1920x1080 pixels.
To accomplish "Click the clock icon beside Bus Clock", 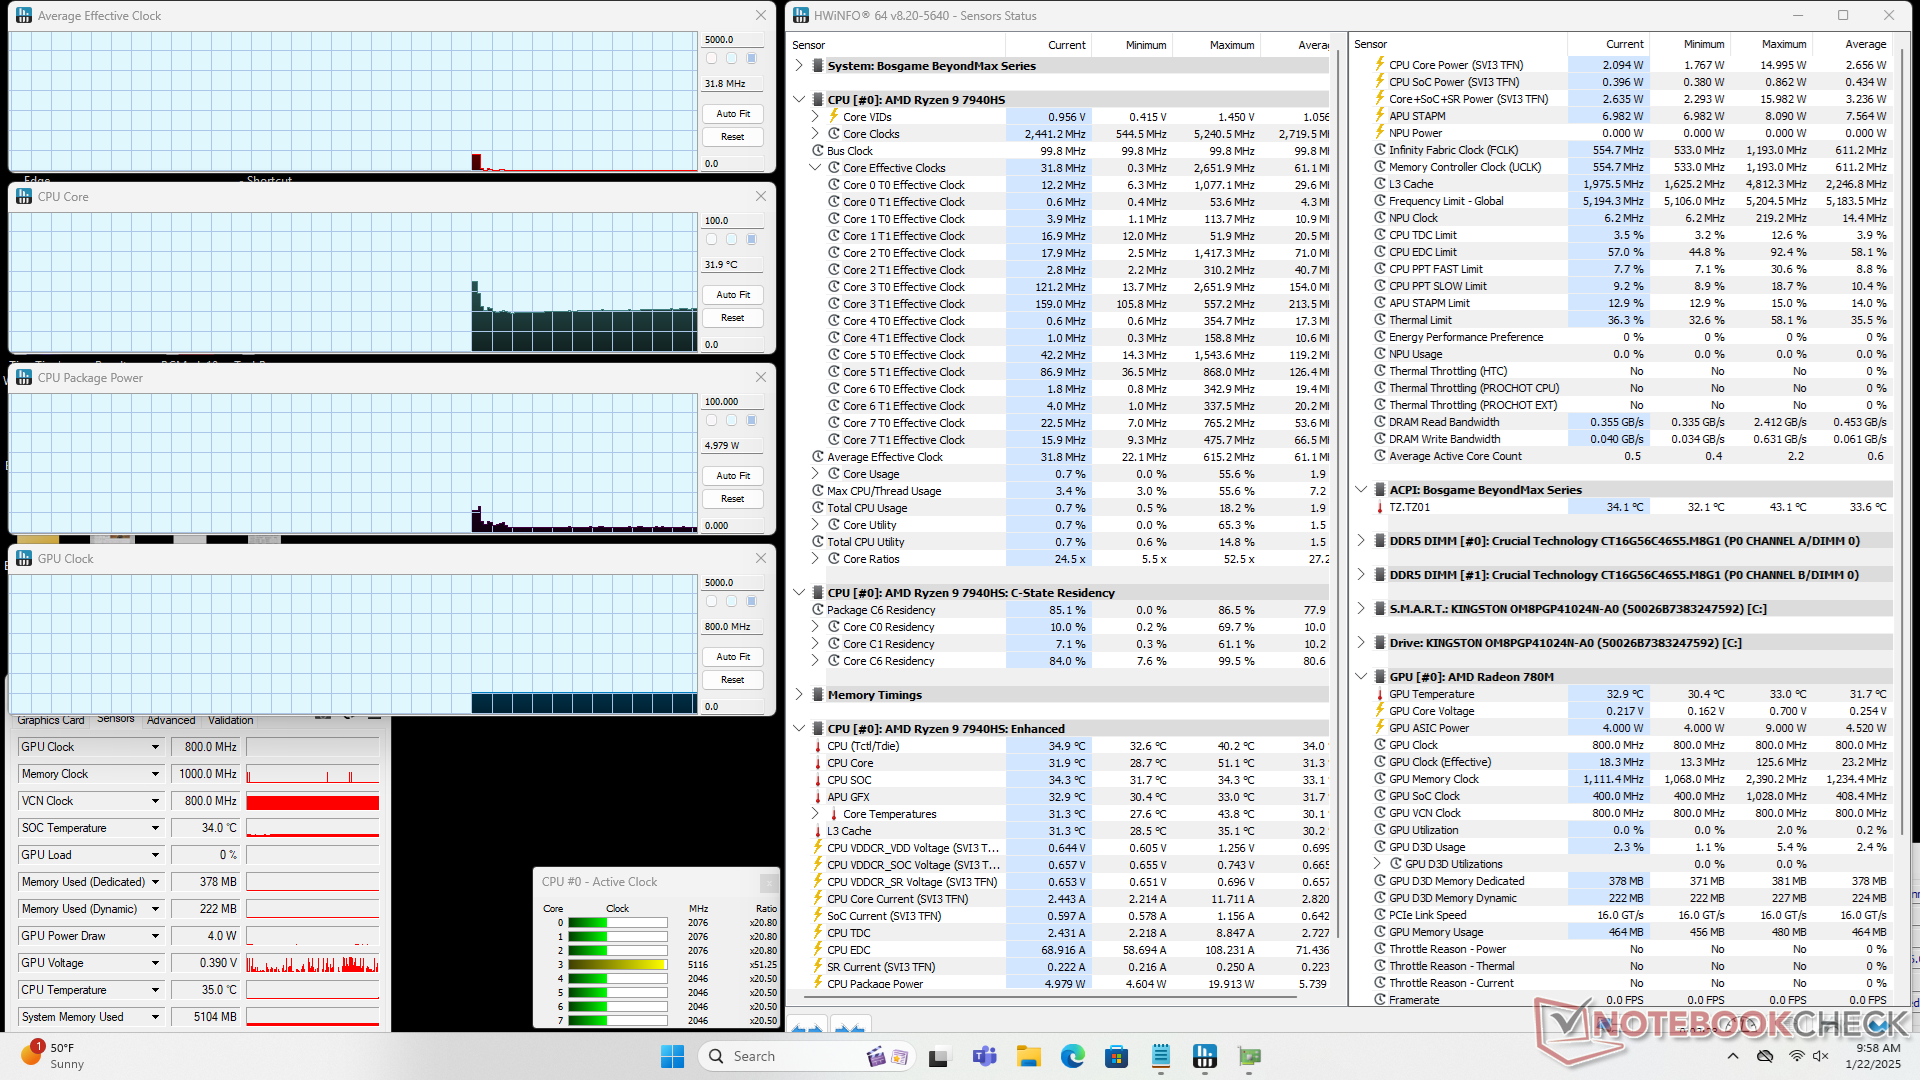I will click(x=817, y=151).
